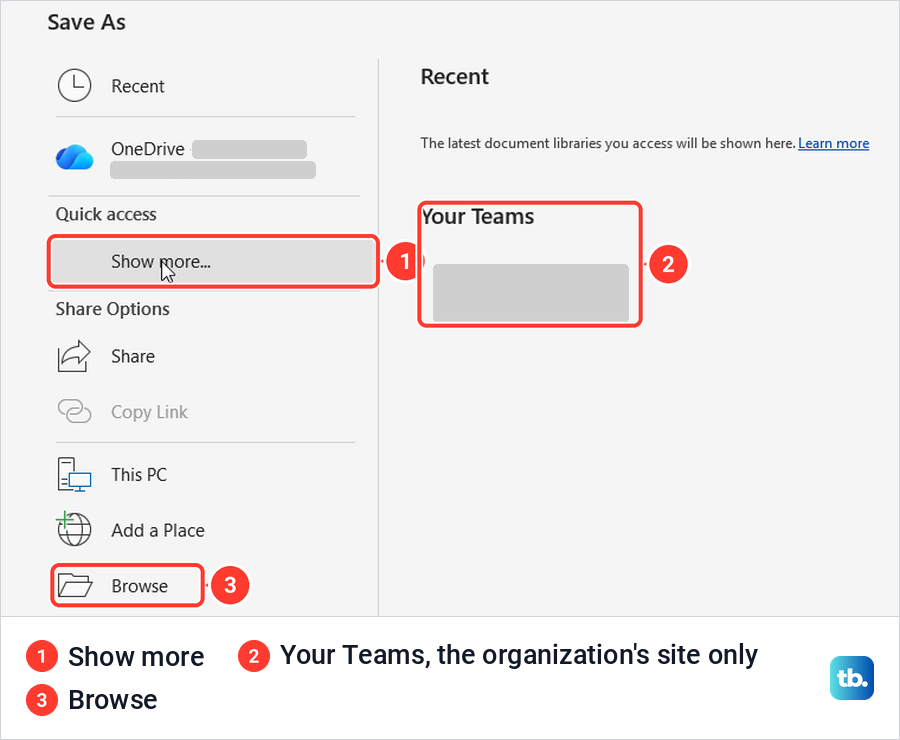900x740 pixels.
Task: Click the This PC computer icon
Action: (74, 474)
